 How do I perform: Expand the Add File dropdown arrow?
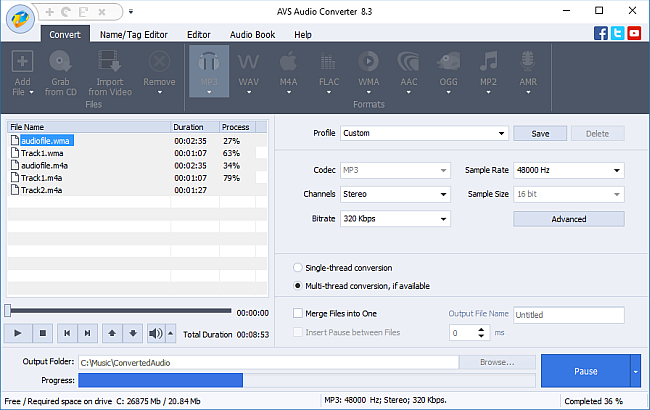point(32,92)
